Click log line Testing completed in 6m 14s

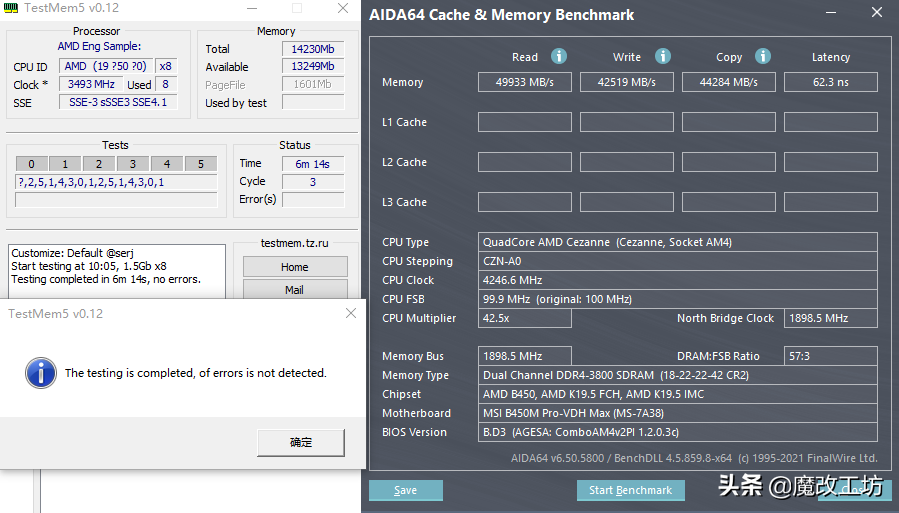click(x=106, y=279)
